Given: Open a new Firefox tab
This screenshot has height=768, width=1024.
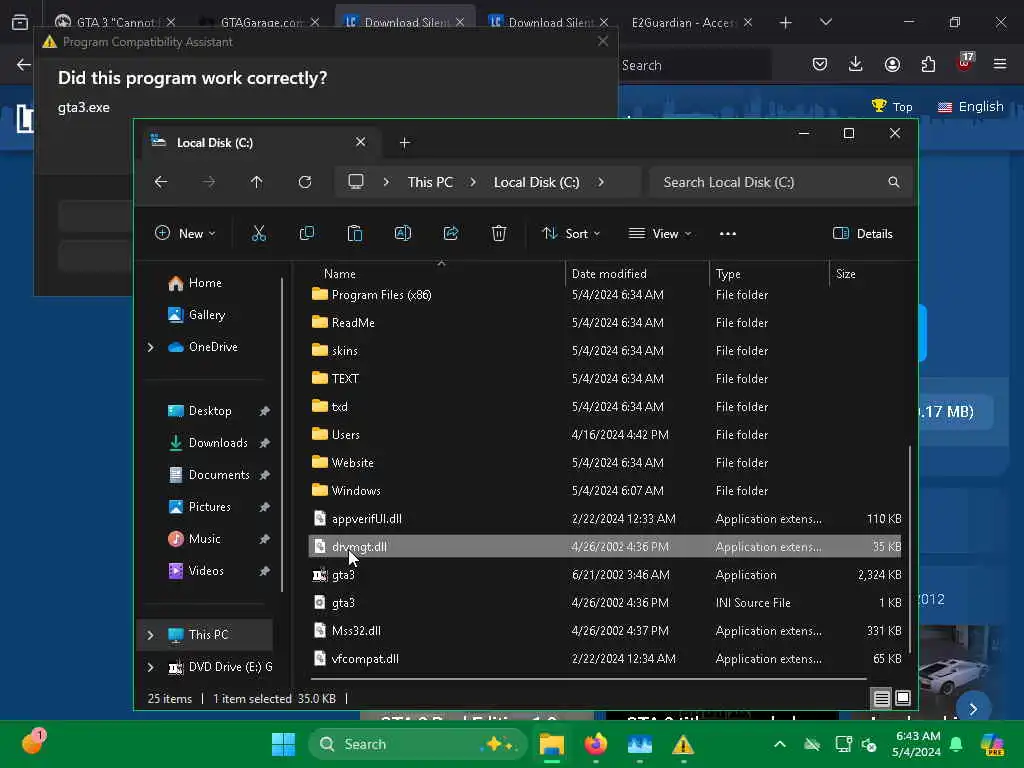Looking at the screenshot, I should [786, 22].
